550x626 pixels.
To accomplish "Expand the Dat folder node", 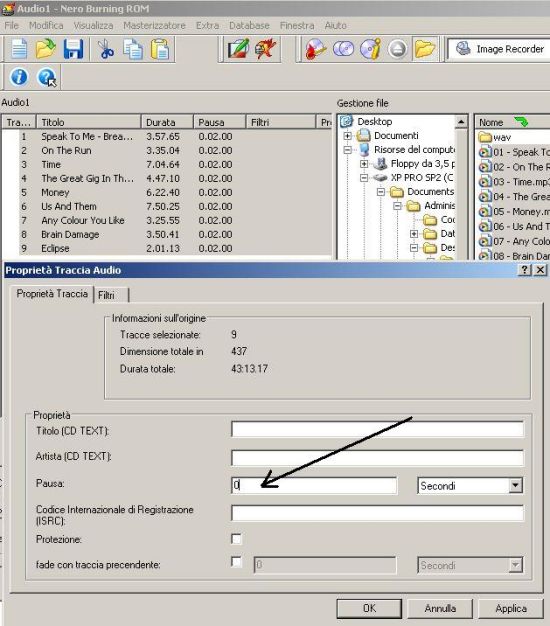I will (x=414, y=234).
